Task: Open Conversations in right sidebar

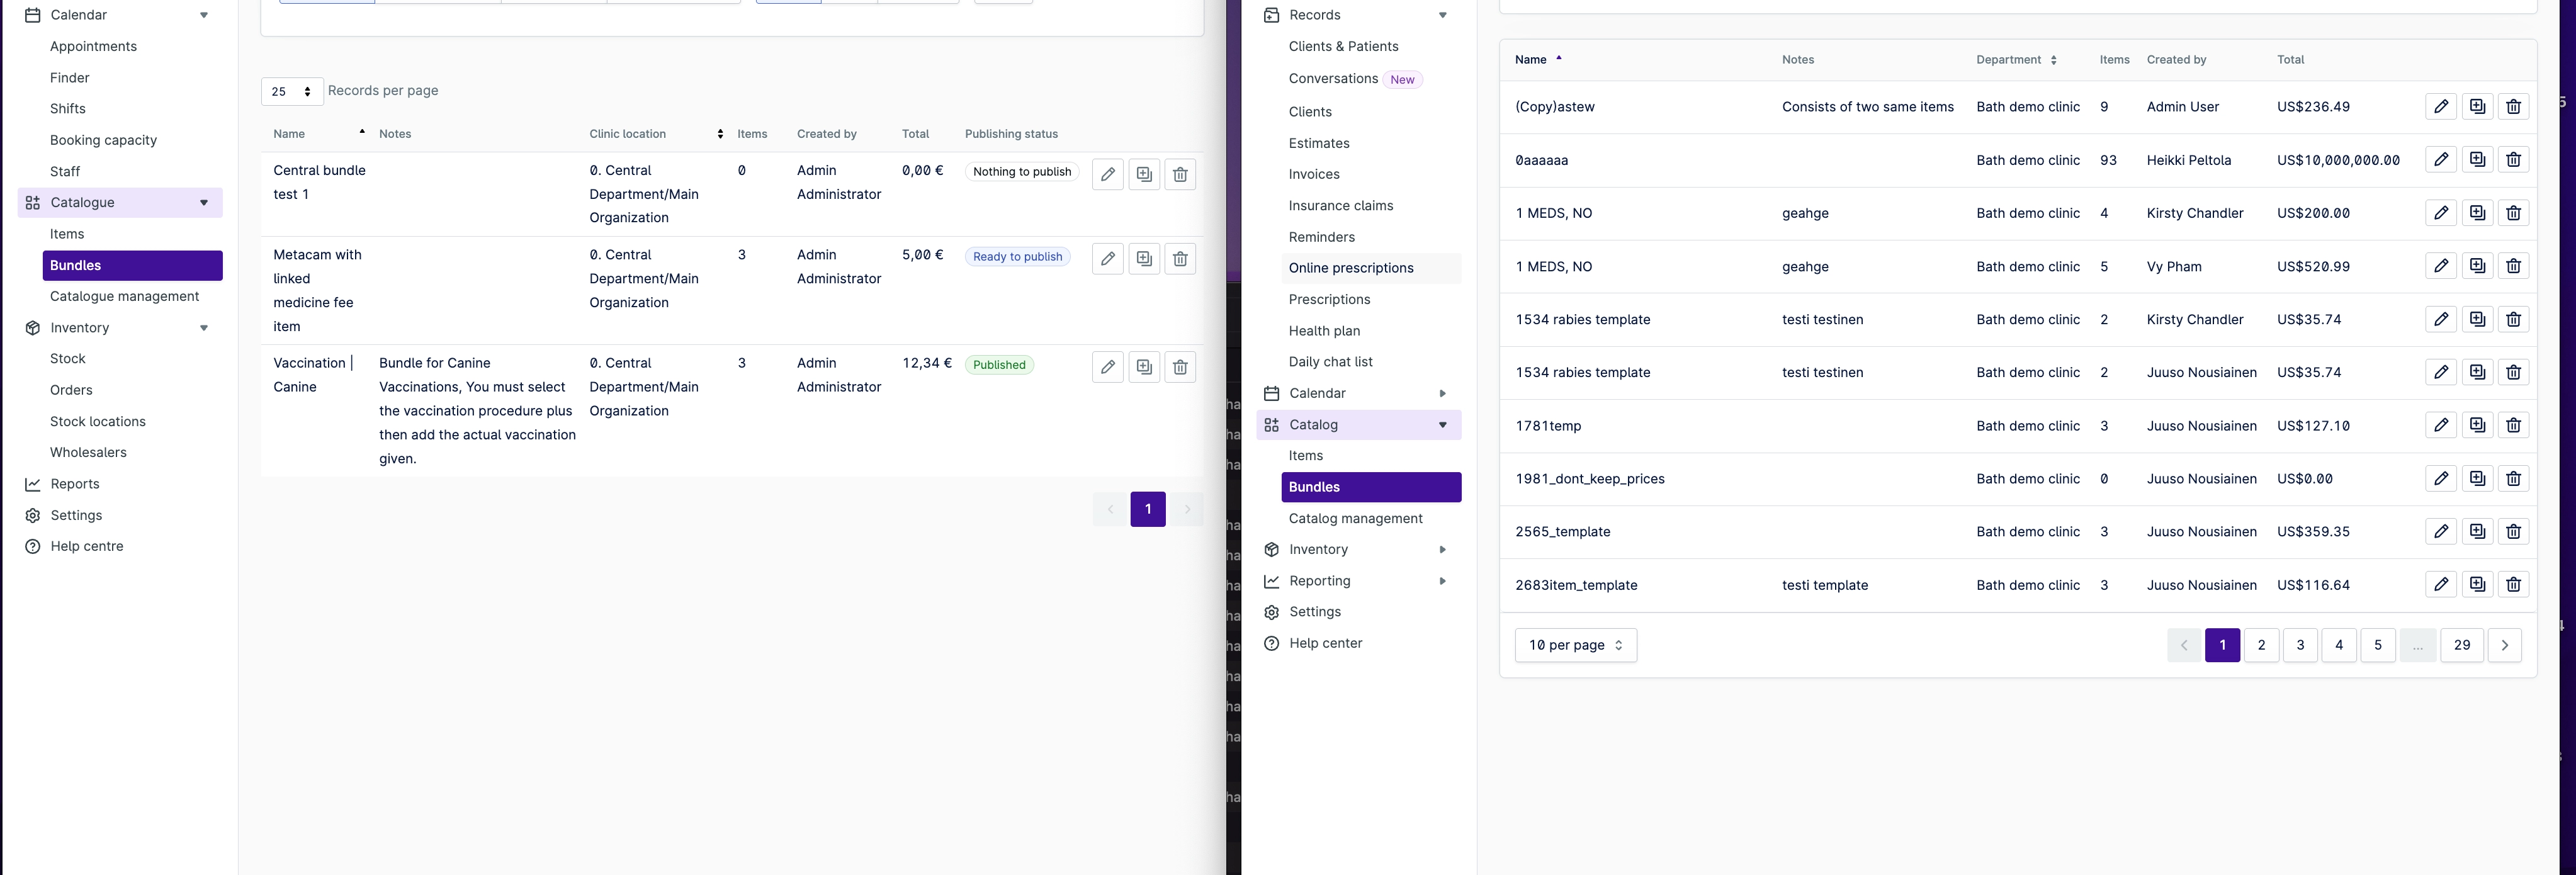Action: (x=1333, y=78)
